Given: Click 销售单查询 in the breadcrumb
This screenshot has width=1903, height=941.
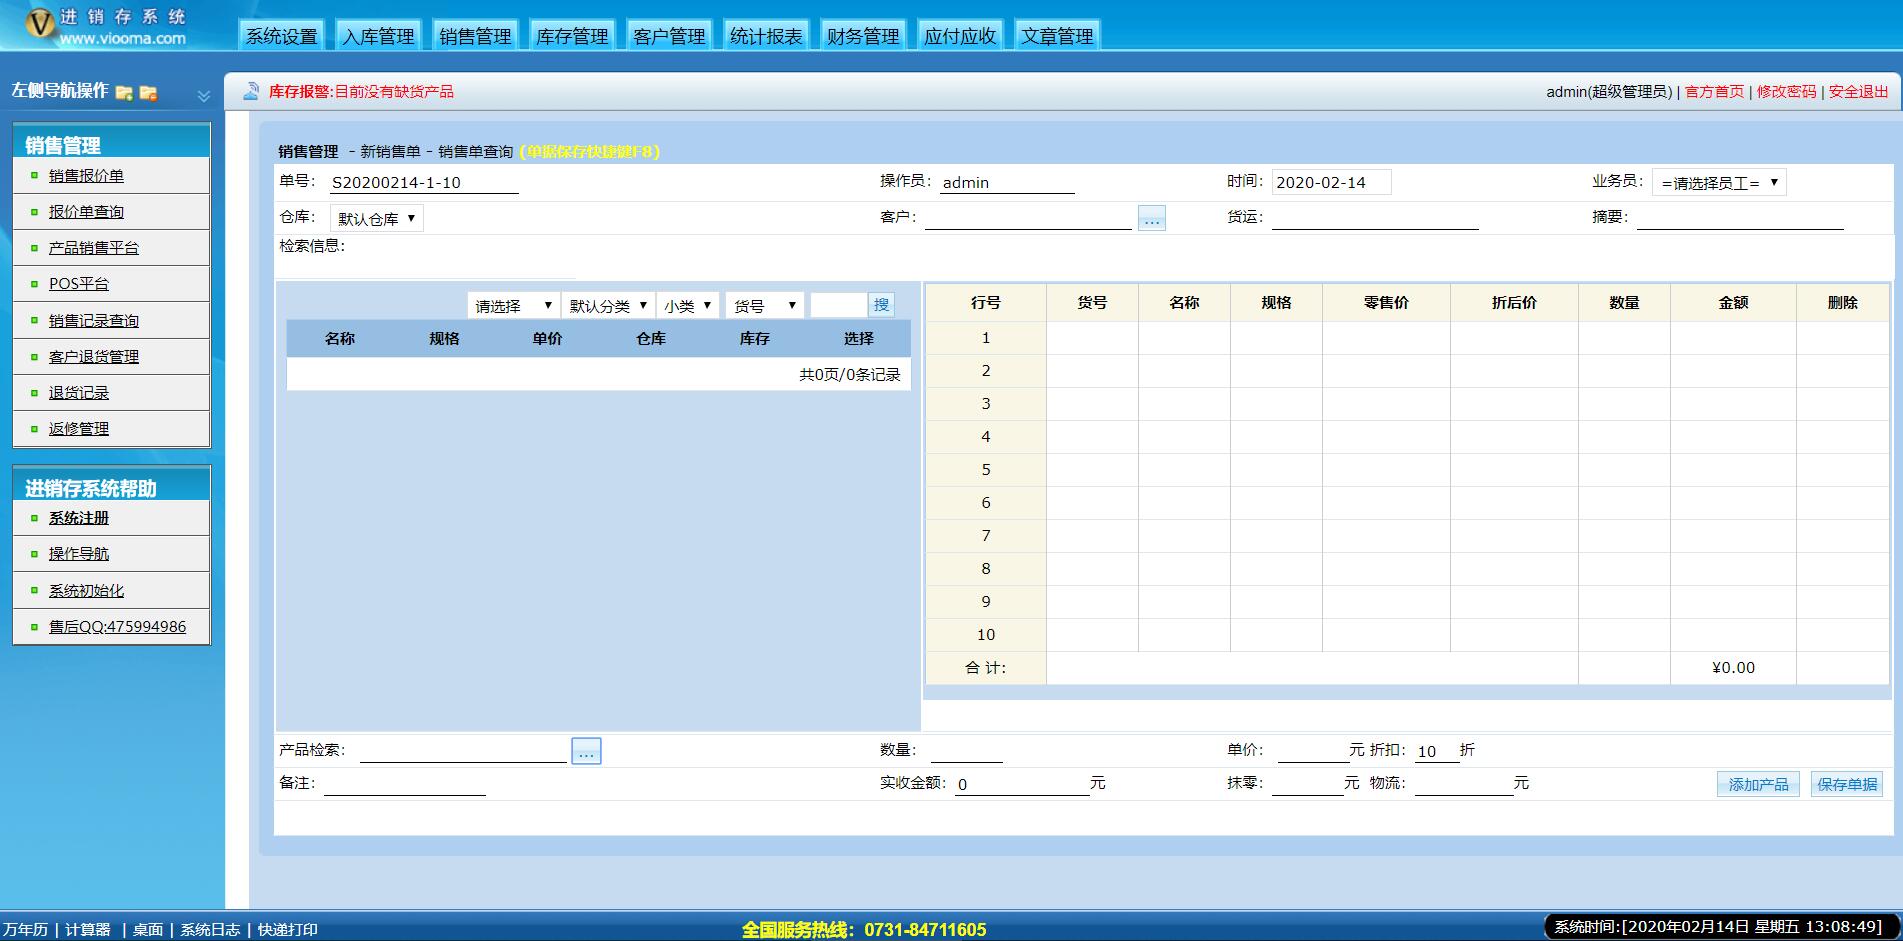Looking at the screenshot, I should (x=476, y=152).
